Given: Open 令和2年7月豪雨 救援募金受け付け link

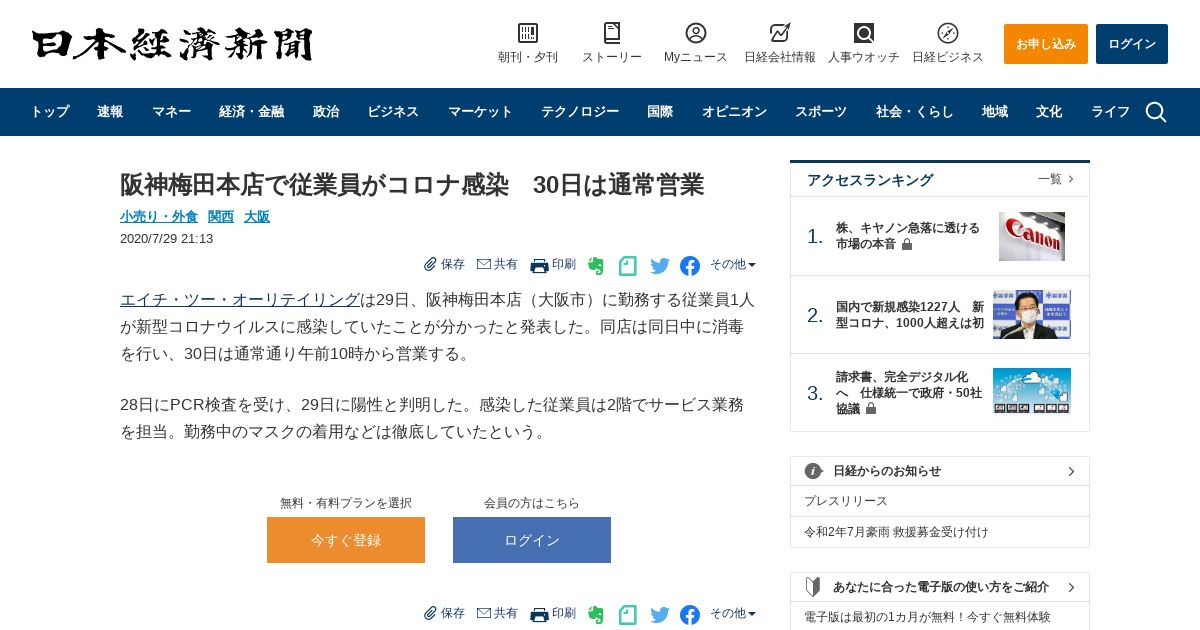Looking at the screenshot, I should pos(896,532).
